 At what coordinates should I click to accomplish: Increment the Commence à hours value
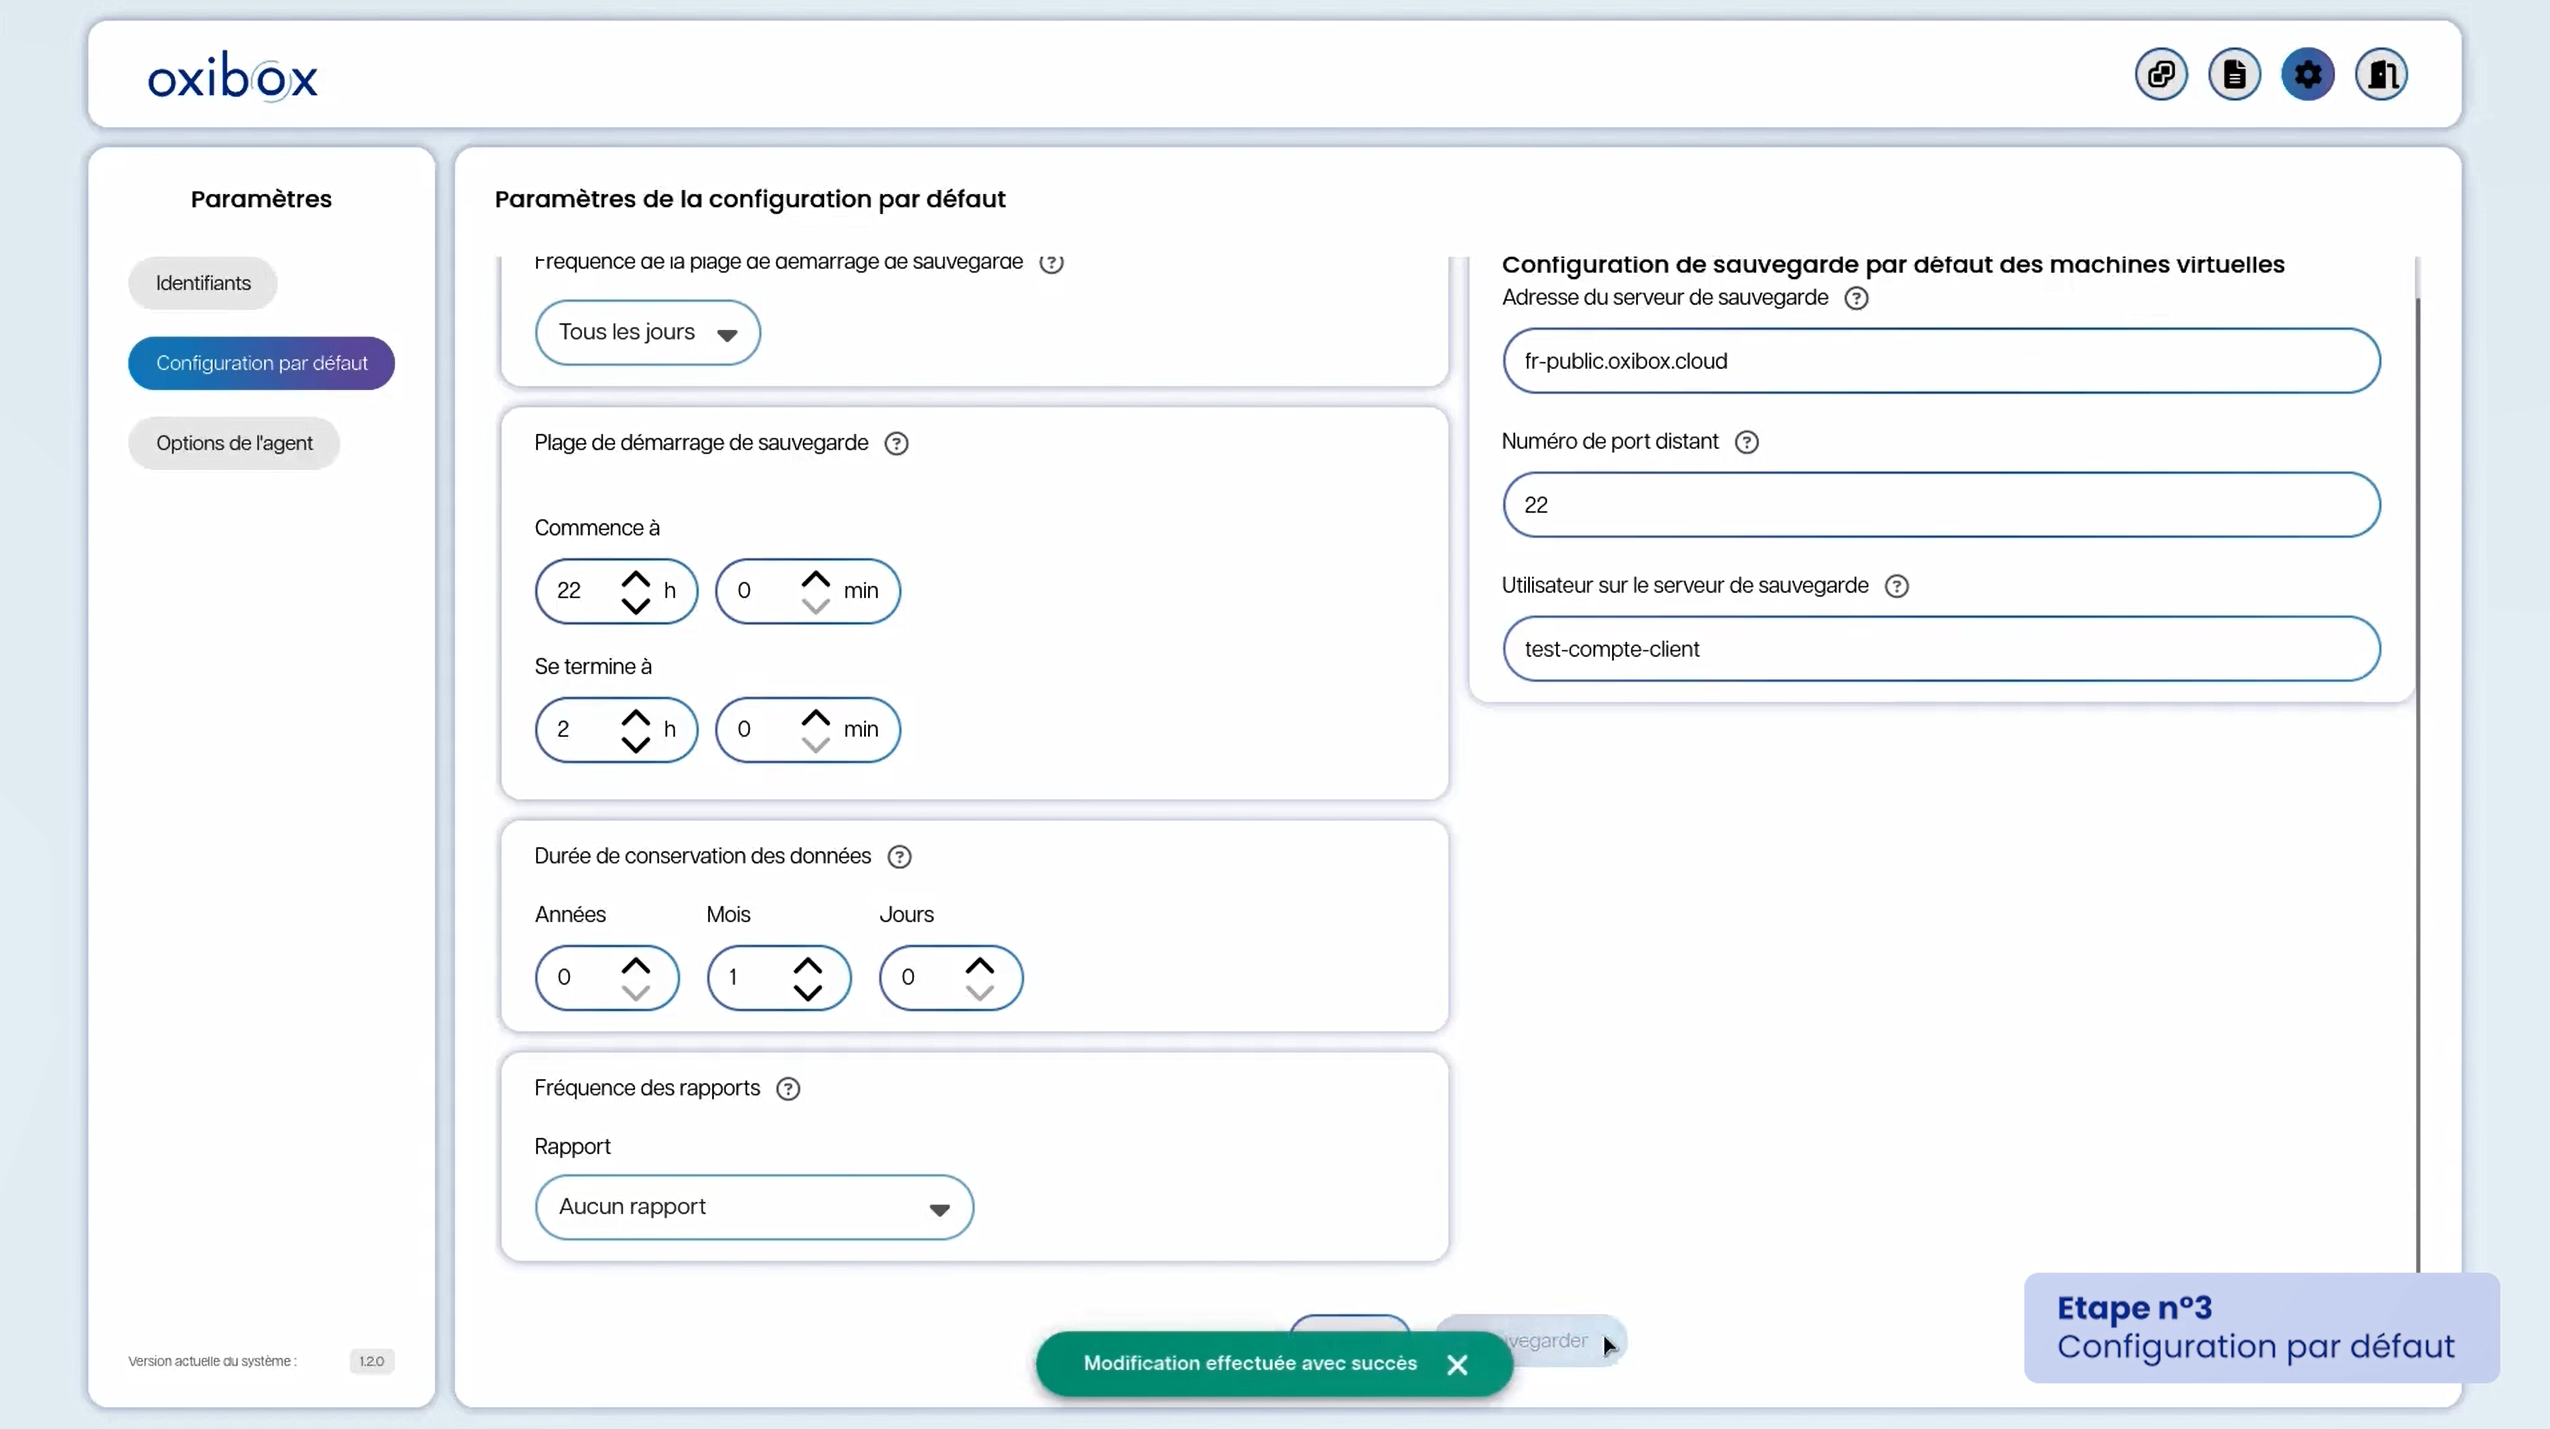coord(638,579)
